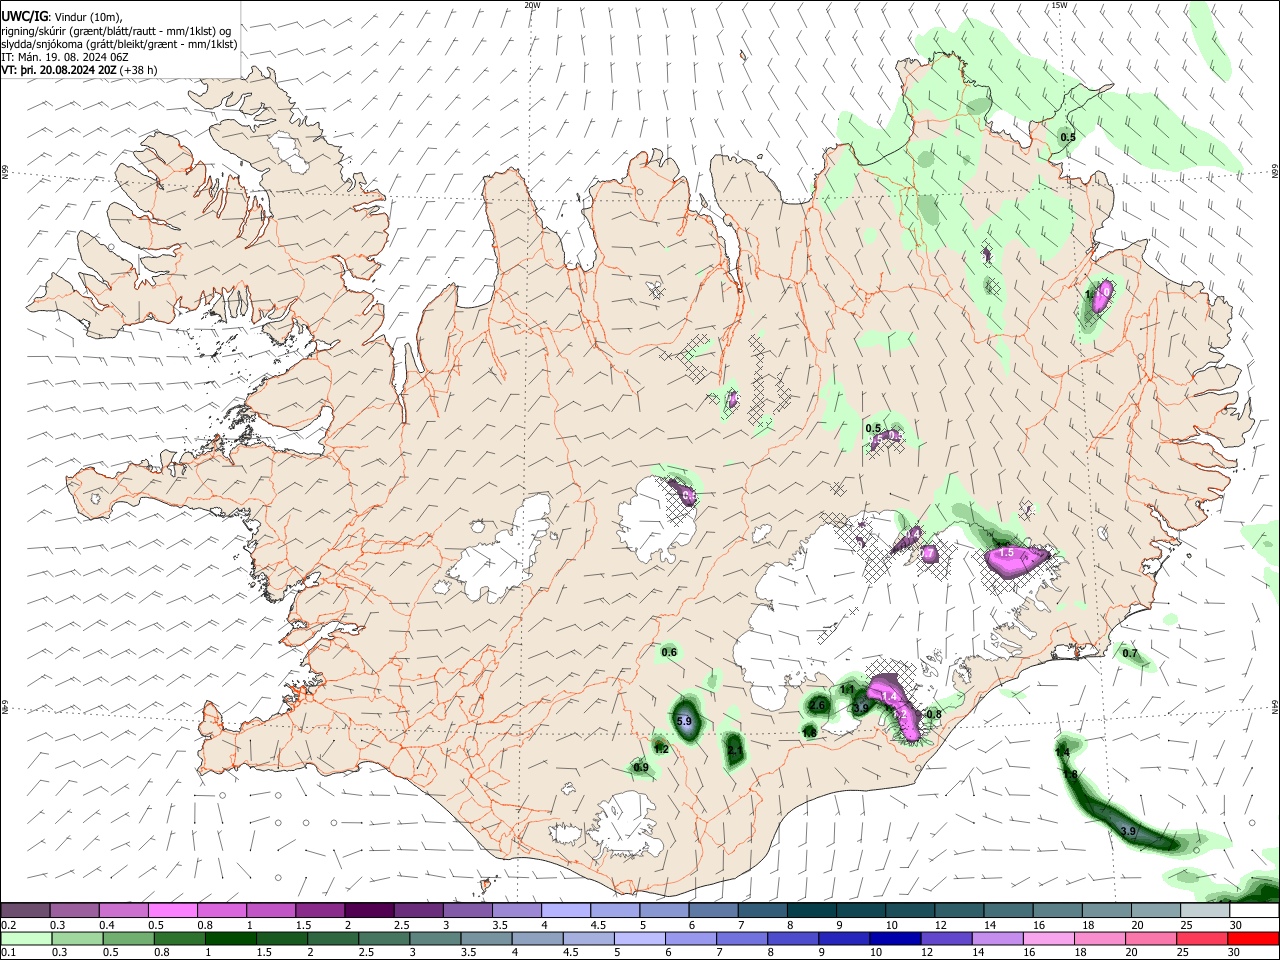1280x960 pixels.
Task: Click the 0.2 value under the top legend row
Action: [9, 925]
